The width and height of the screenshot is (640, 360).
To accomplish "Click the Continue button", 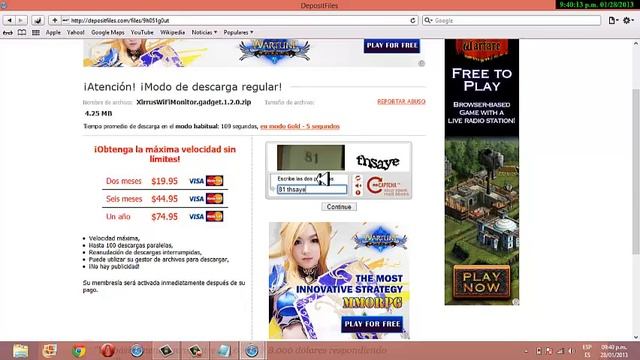I will click(x=339, y=207).
